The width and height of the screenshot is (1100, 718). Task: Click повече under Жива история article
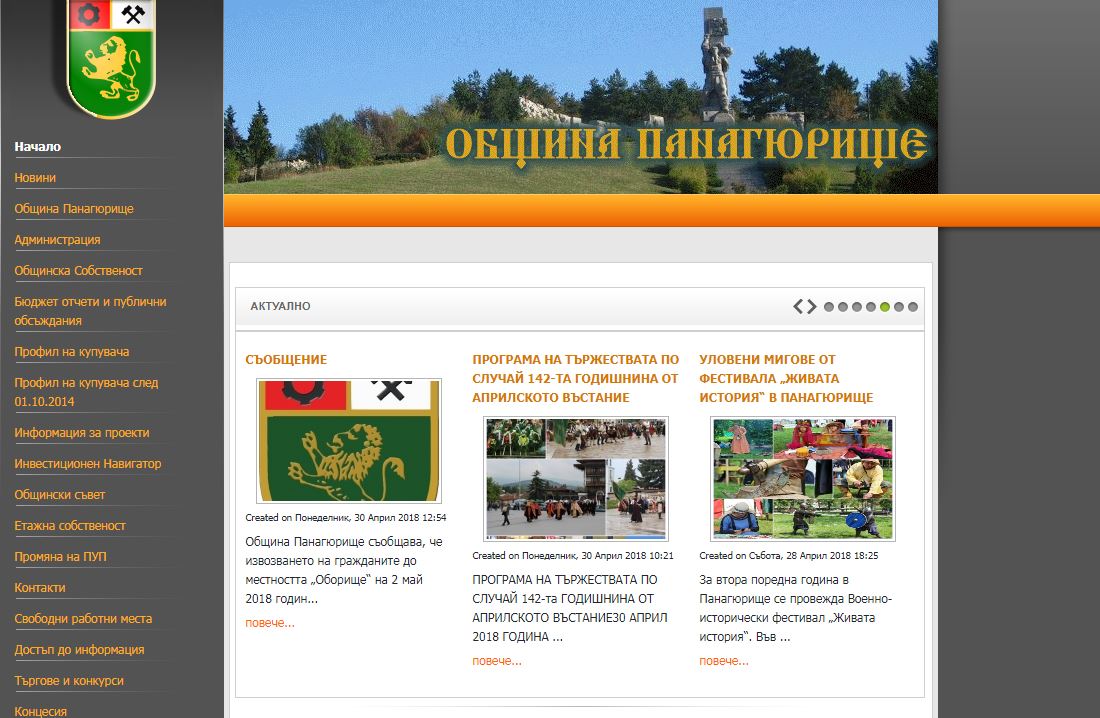(724, 660)
